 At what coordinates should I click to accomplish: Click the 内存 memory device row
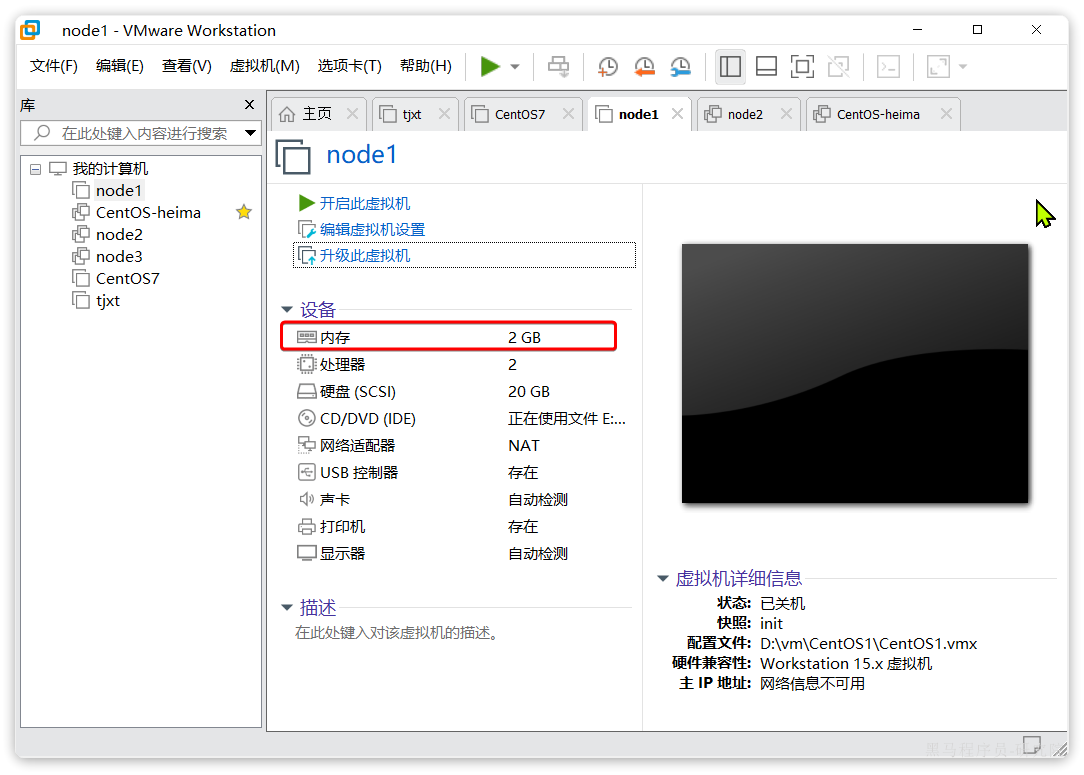[x=448, y=337]
